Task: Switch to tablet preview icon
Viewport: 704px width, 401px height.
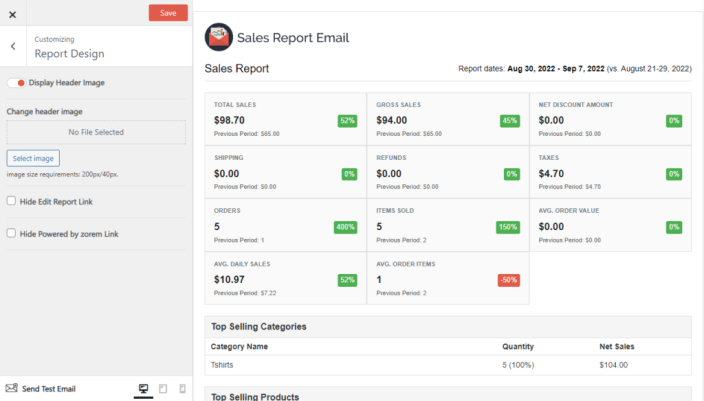Action: (x=163, y=388)
